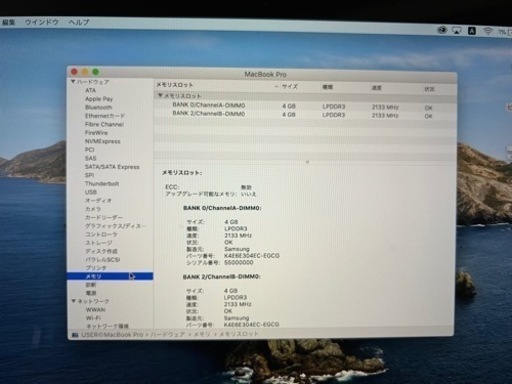Open the ヘルプ menu
Screen dimensions: 512x384
[79, 22]
